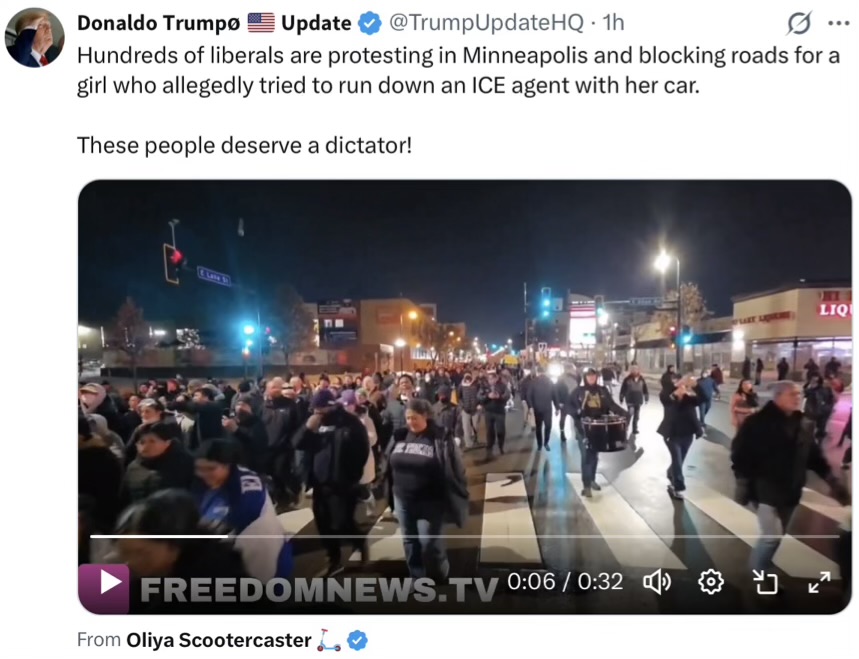
Task: Open the TrumpUpdateHQ profile avatar
Action: coord(35,37)
